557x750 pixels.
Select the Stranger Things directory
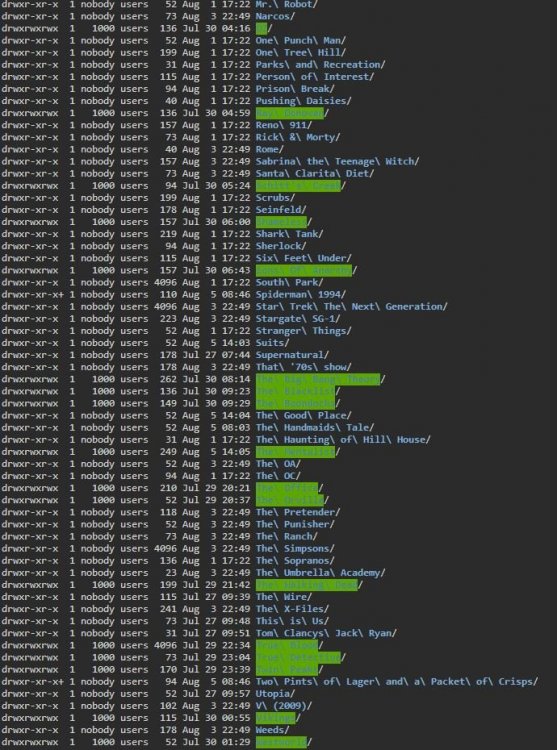point(303,331)
